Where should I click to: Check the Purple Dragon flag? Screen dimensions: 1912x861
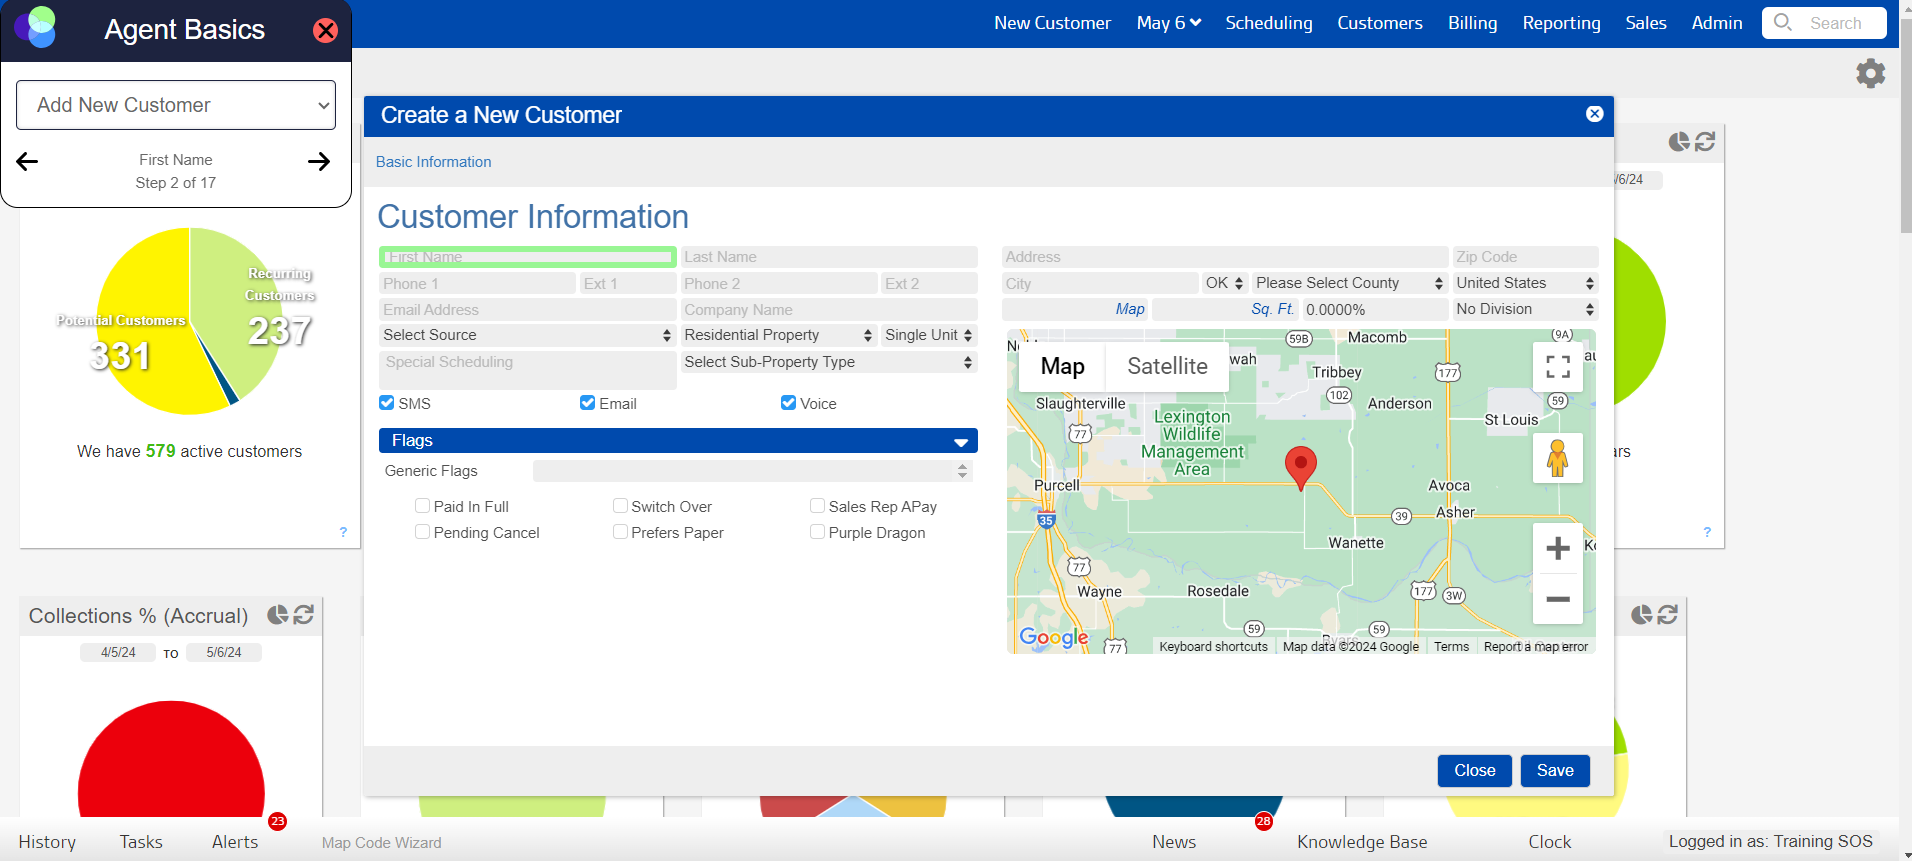(818, 532)
